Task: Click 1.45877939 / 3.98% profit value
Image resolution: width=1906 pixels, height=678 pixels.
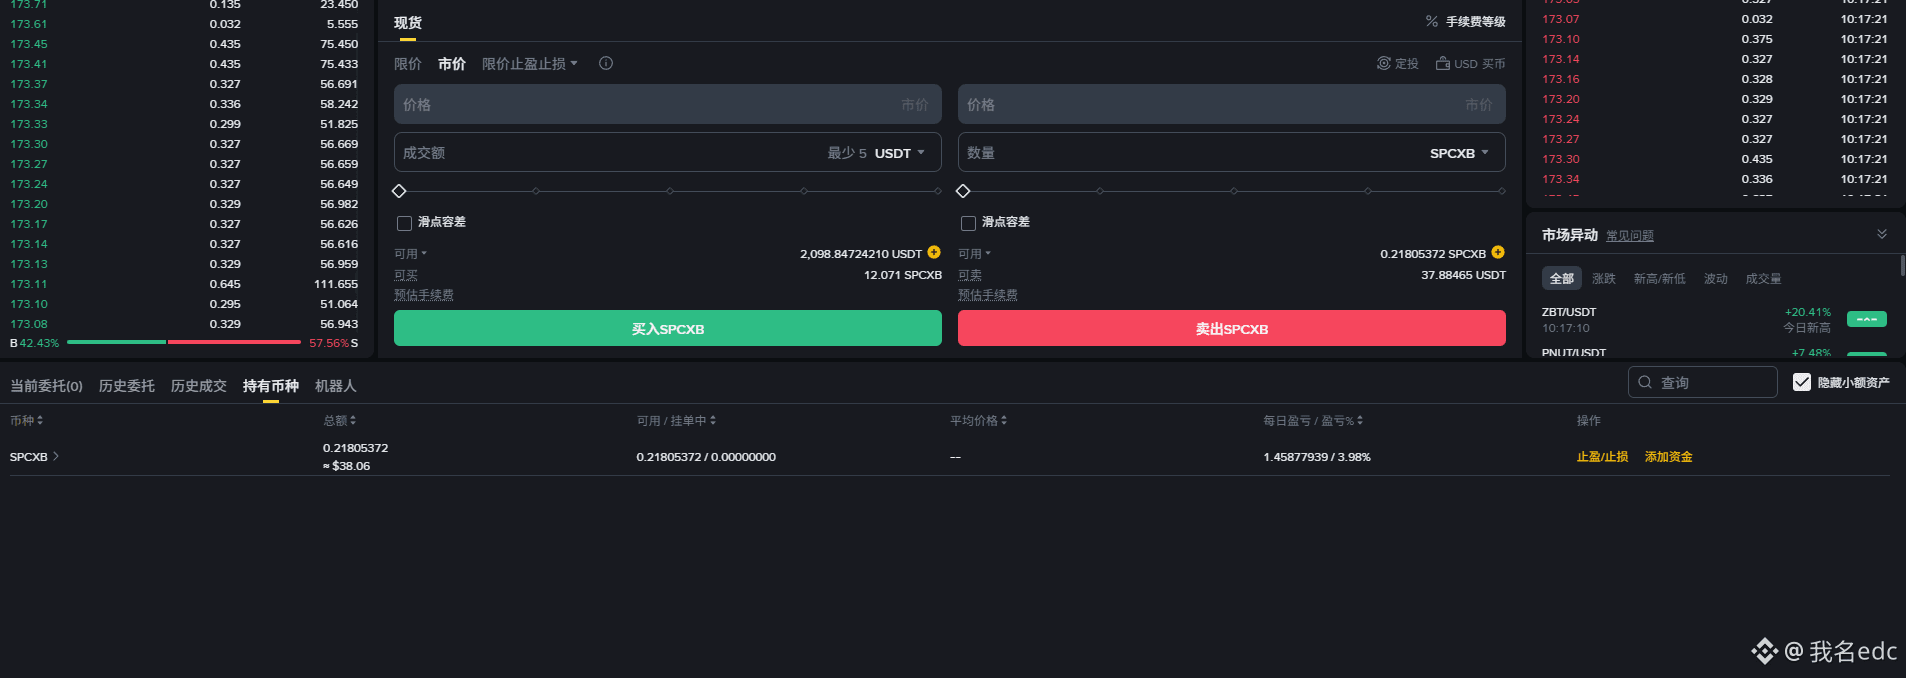Action: (x=1317, y=457)
